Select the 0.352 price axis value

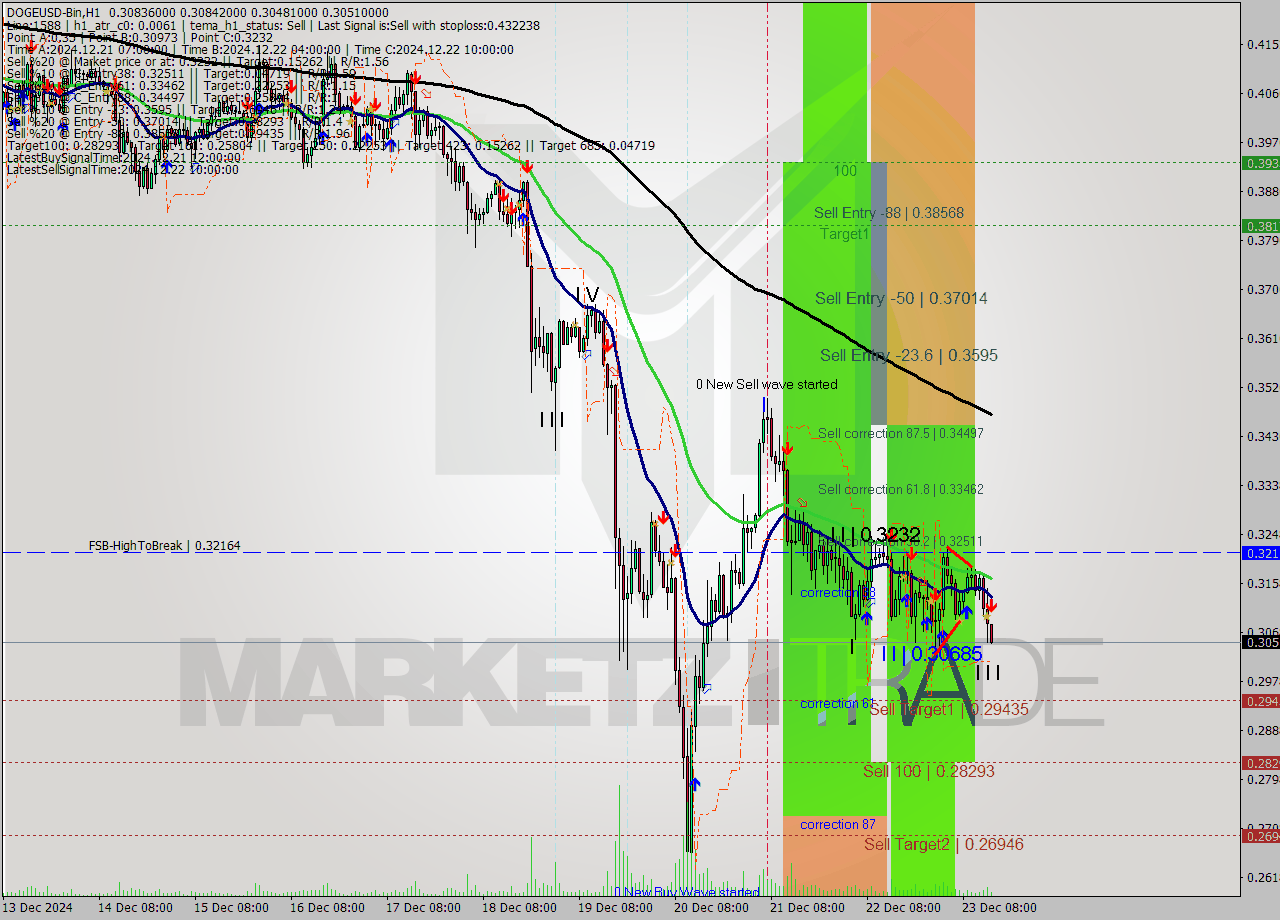1263,387
